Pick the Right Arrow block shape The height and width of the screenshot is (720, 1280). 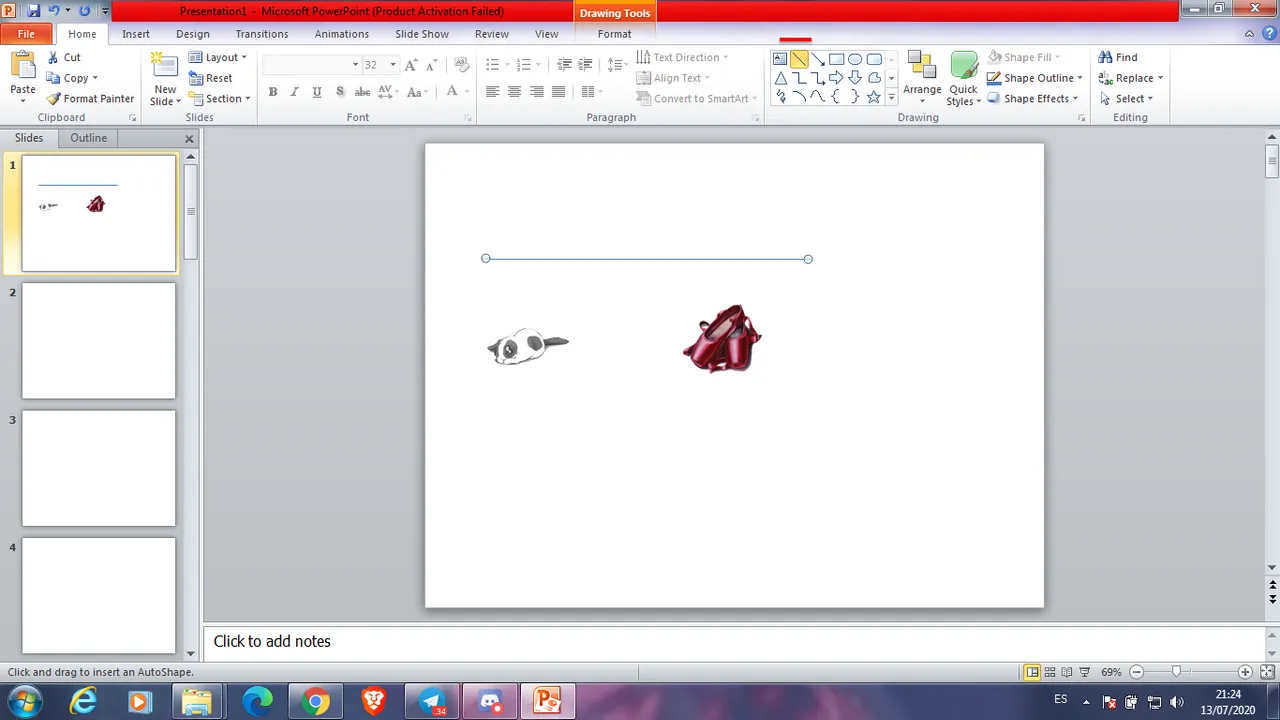click(836, 78)
